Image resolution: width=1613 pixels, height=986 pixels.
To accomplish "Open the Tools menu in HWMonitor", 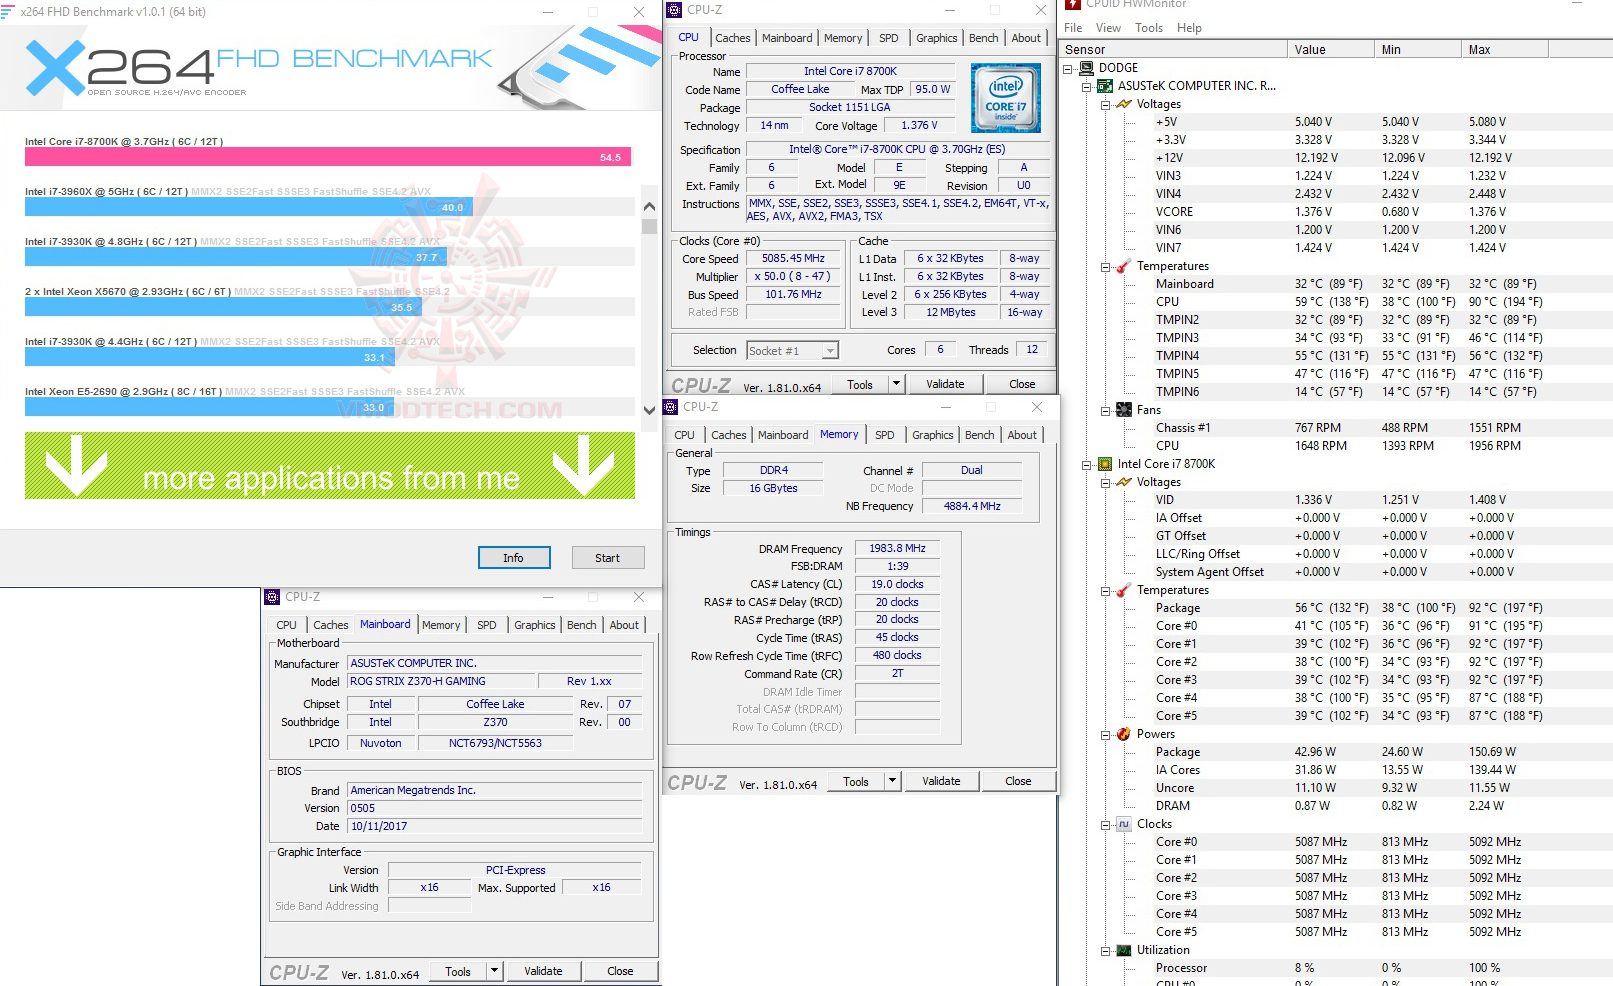I will [1149, 28].
